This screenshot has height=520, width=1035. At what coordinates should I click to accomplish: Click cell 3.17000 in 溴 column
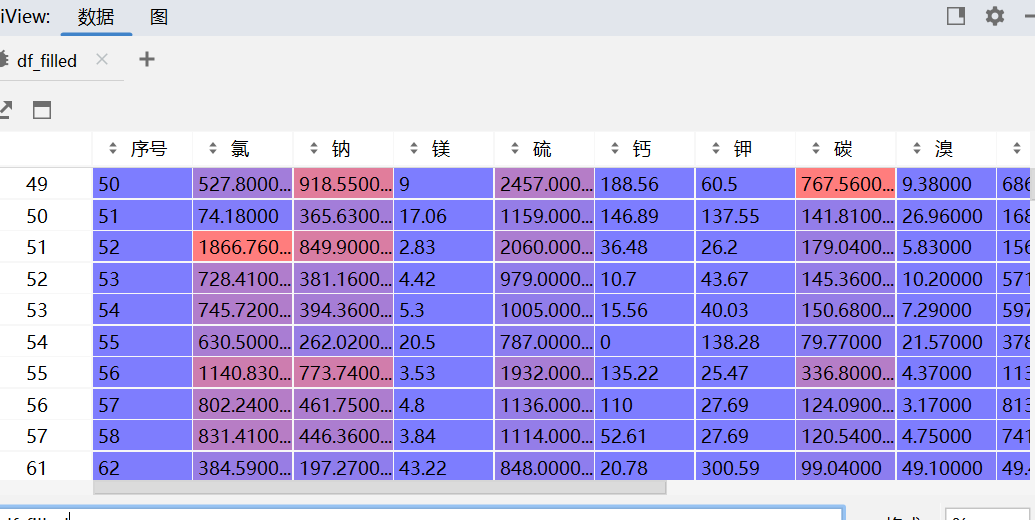point(945,405)
